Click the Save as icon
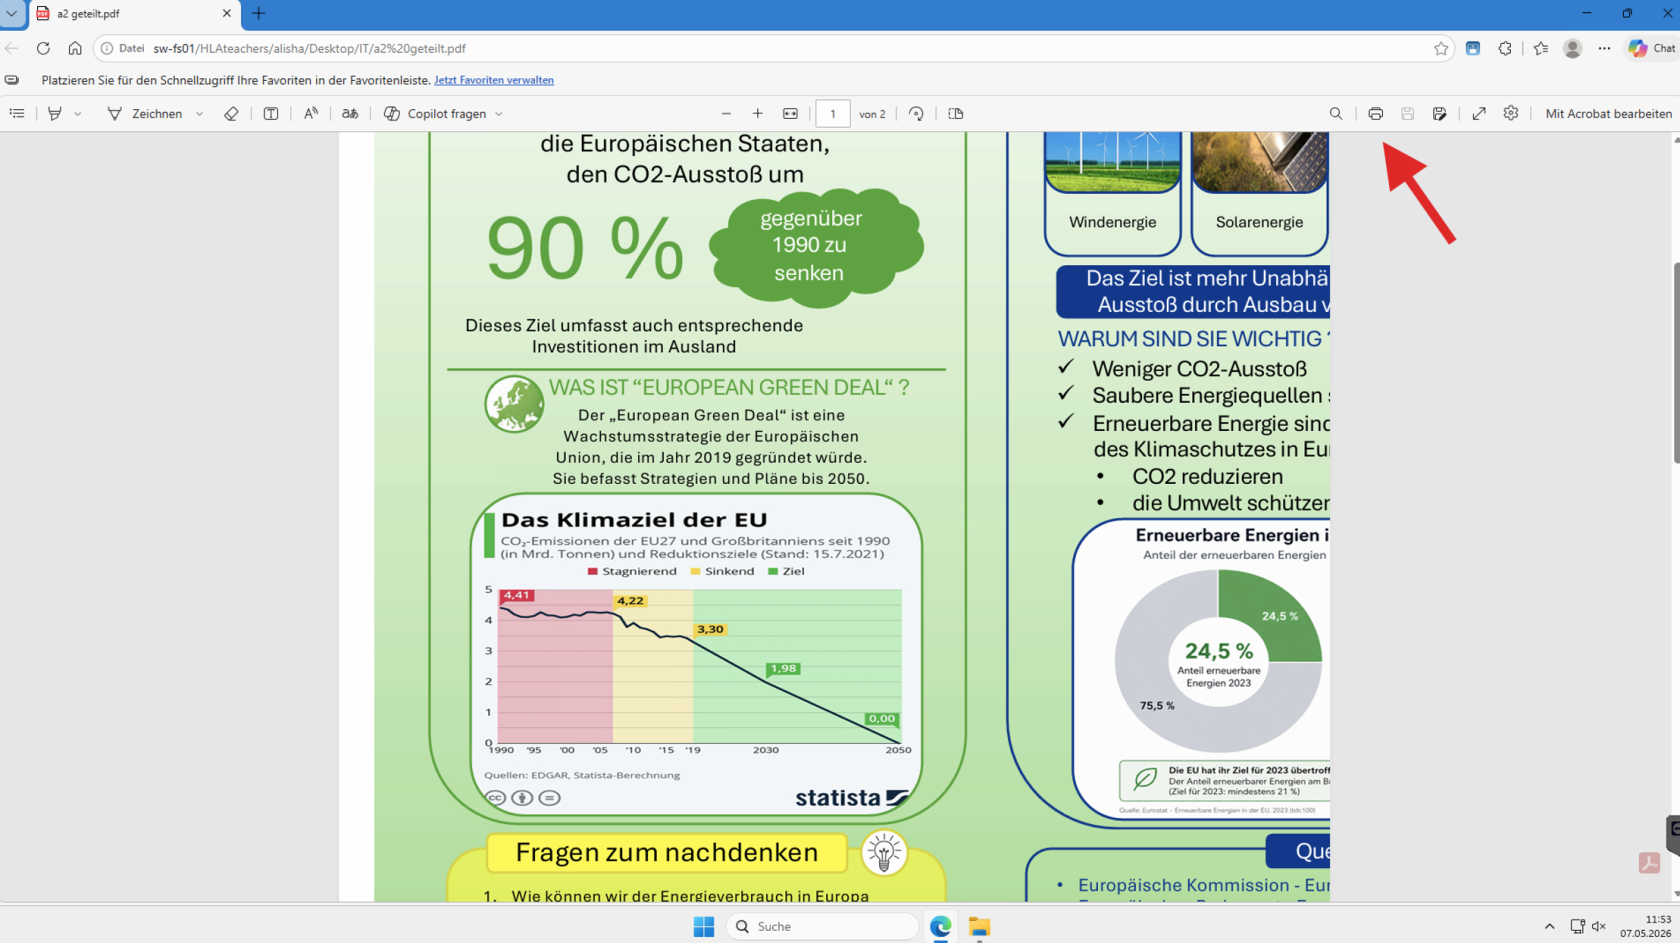The width and height of the screenshot is (1680, 943). pyautogui.click(x=1440, y=114)
